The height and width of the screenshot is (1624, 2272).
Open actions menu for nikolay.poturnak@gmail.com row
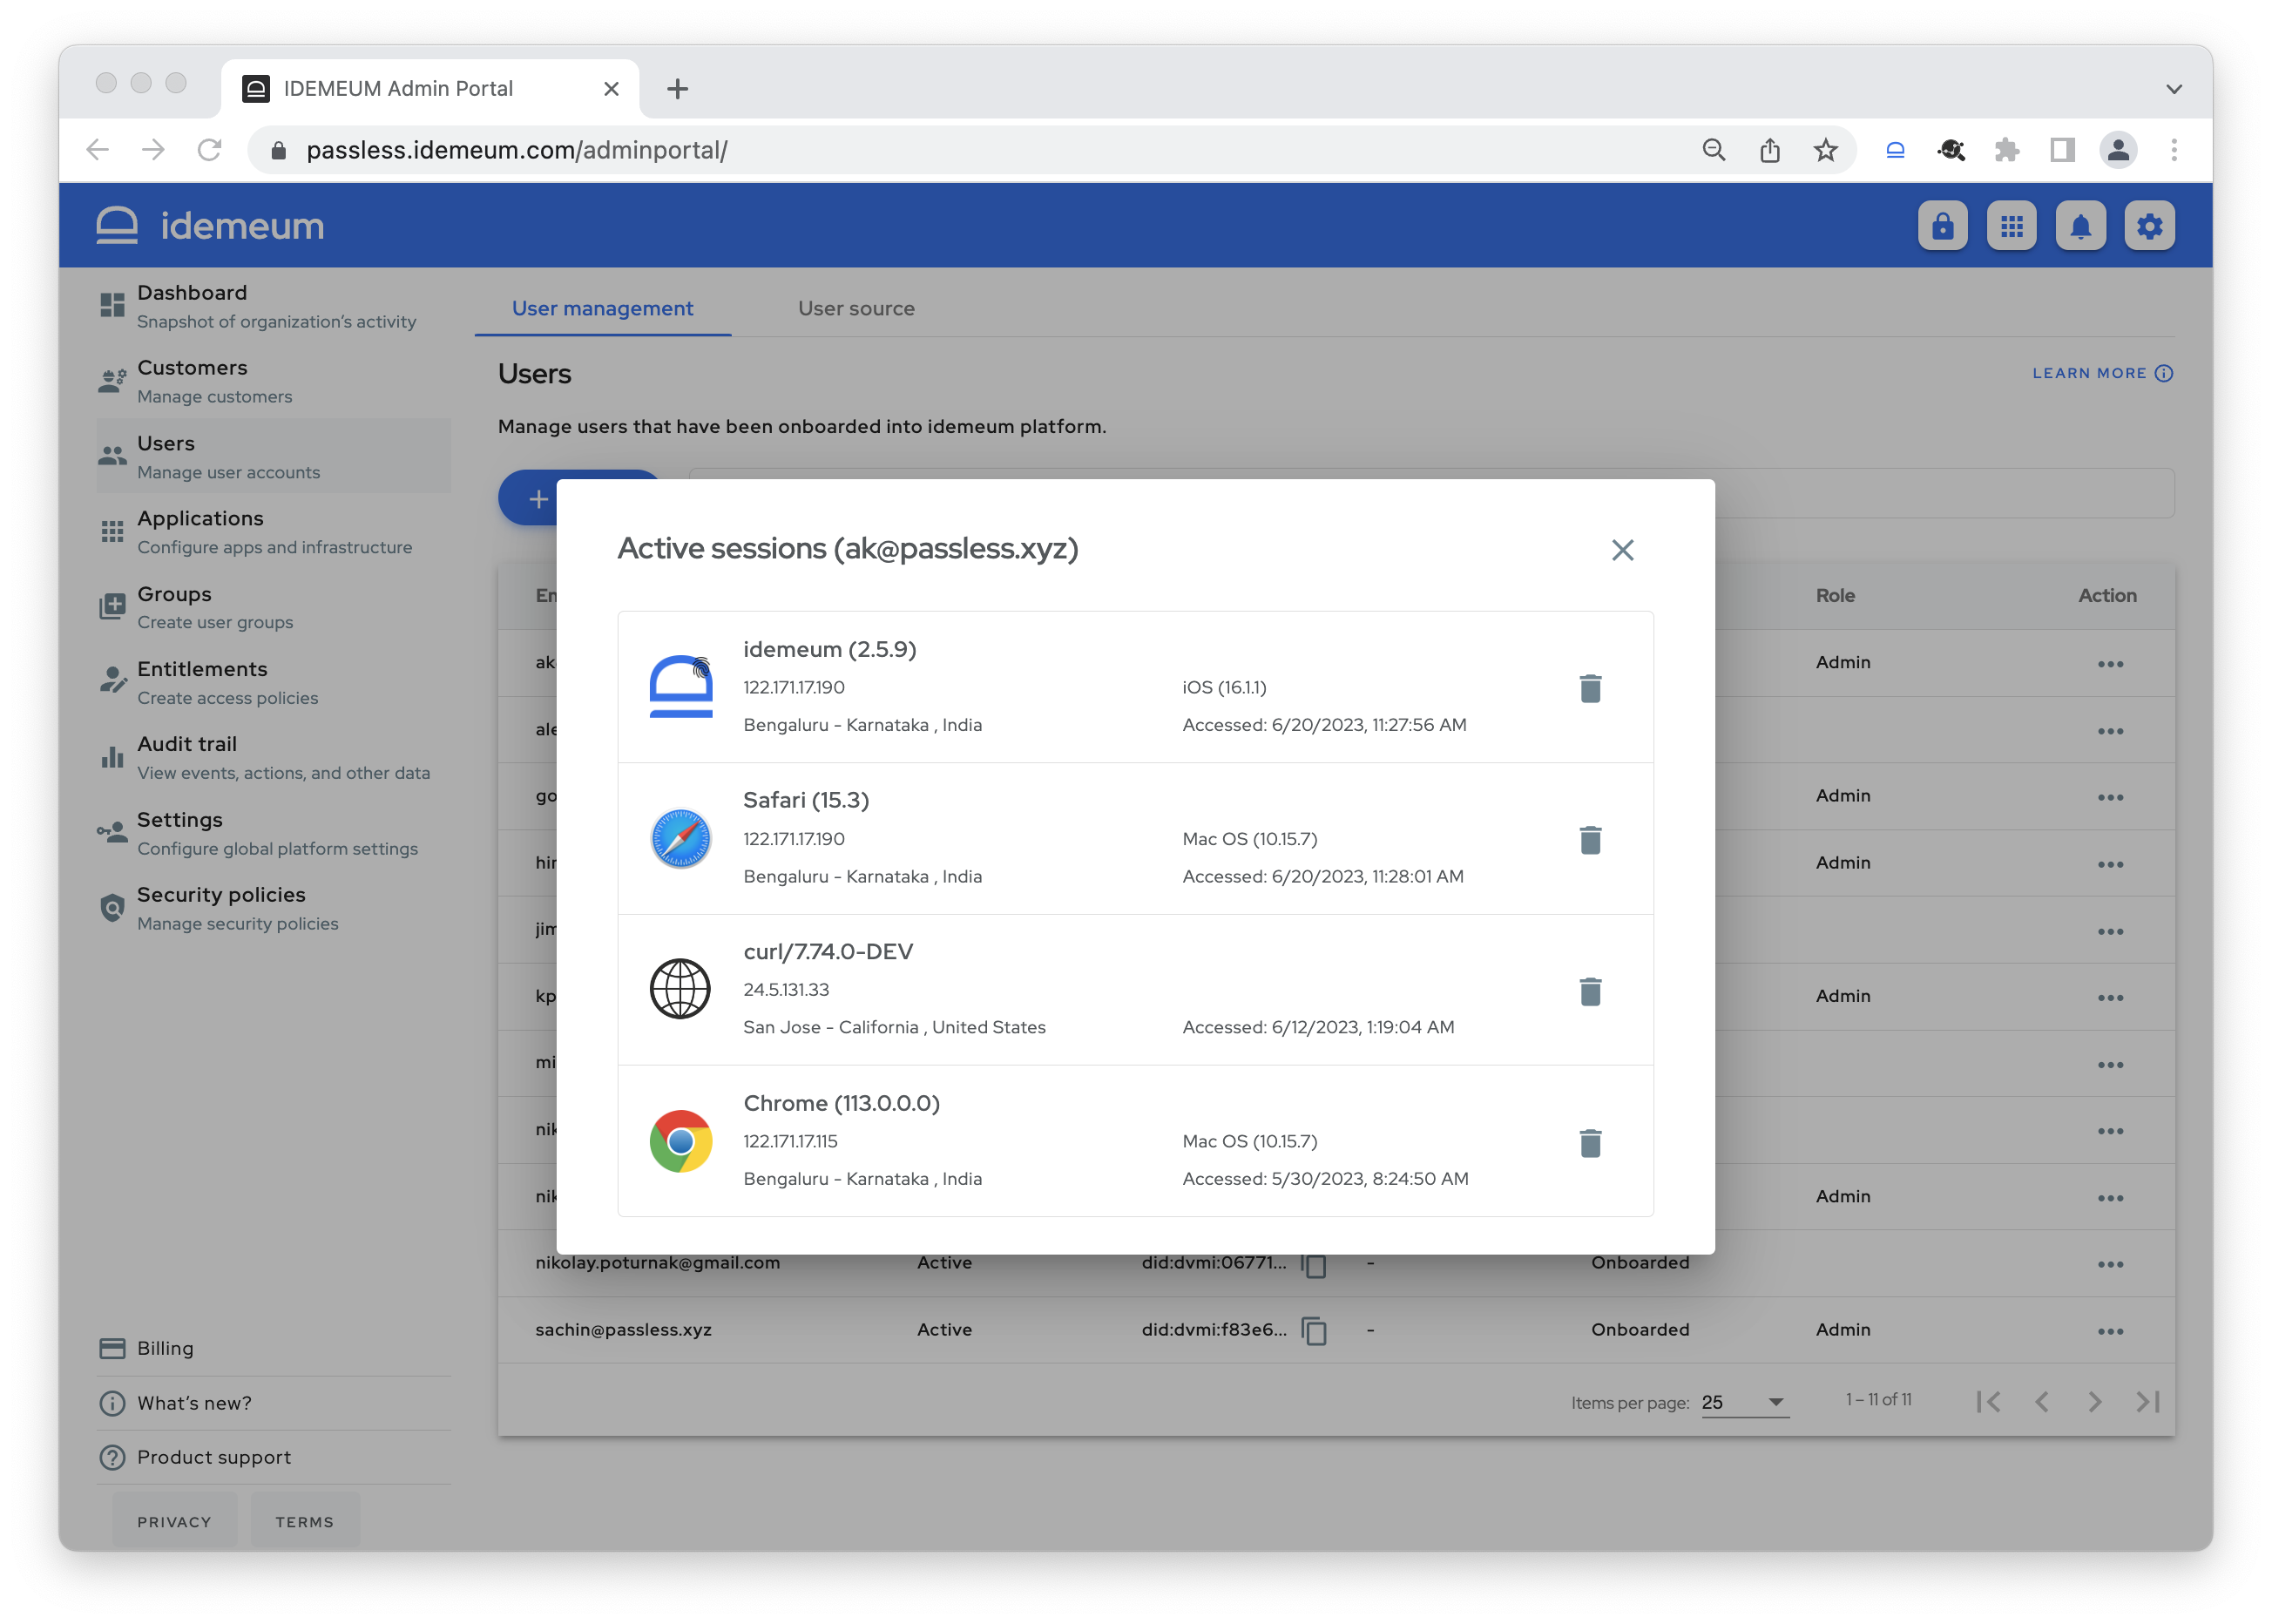(x=2110, y=1264)
